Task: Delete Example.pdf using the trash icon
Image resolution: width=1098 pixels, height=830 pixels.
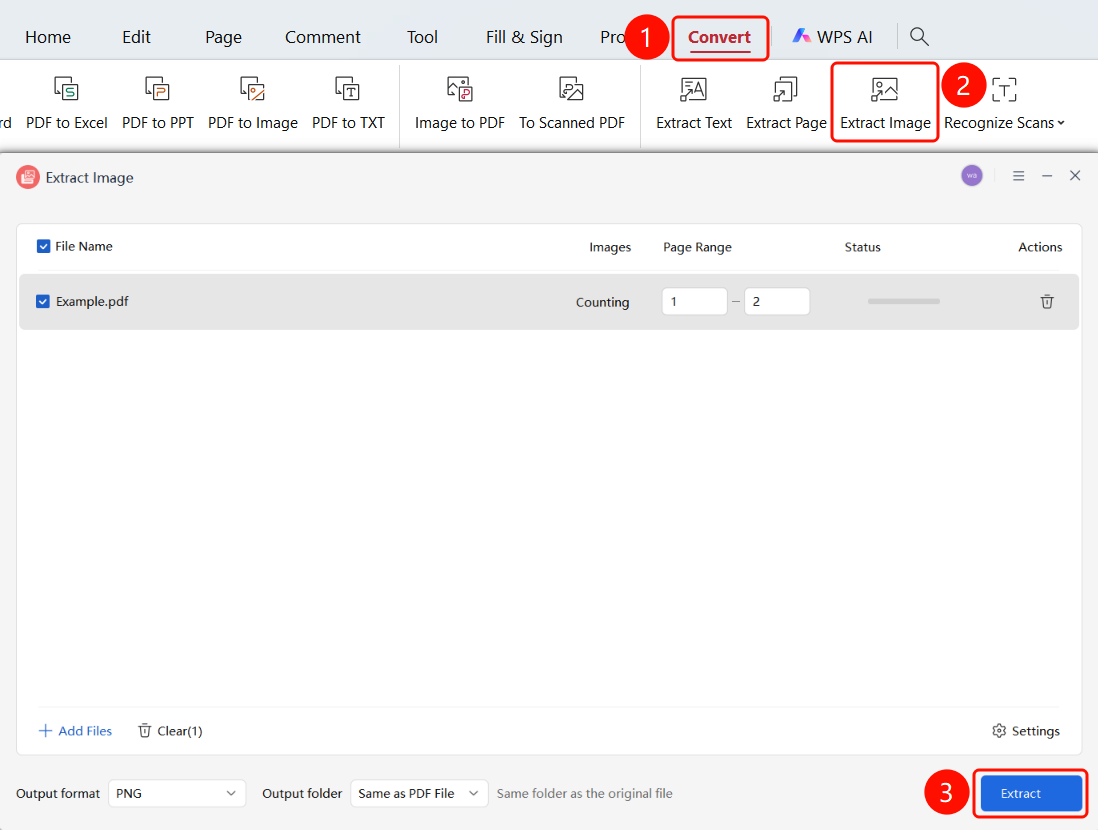Action: pyautogui.click(x=1047, y=302)
